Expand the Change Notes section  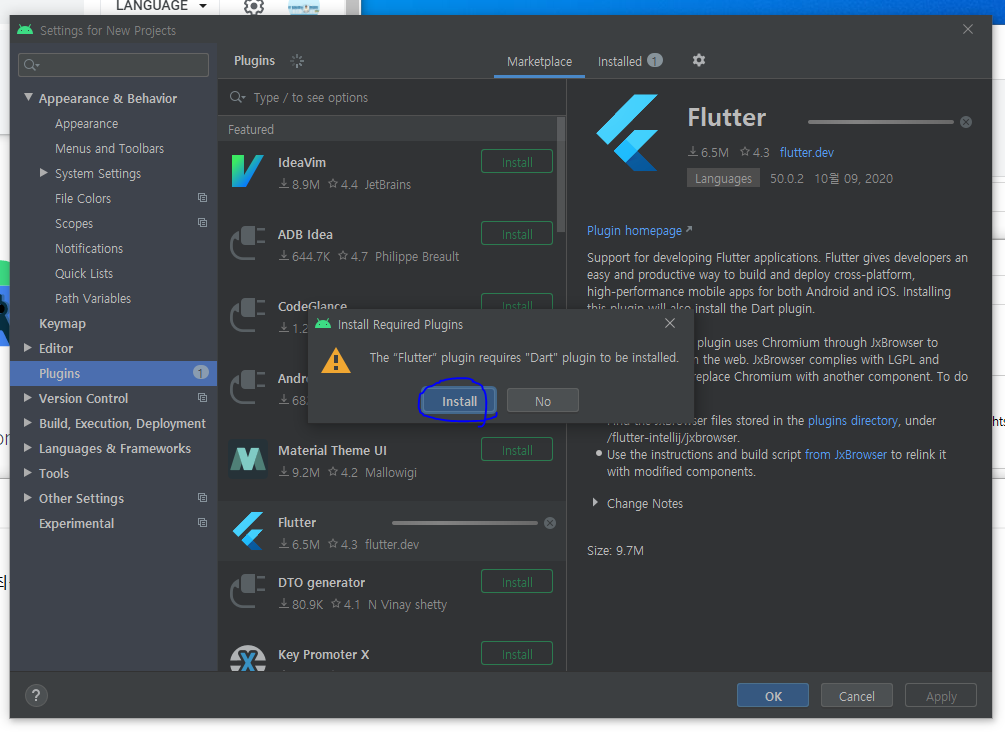[595, 502]
